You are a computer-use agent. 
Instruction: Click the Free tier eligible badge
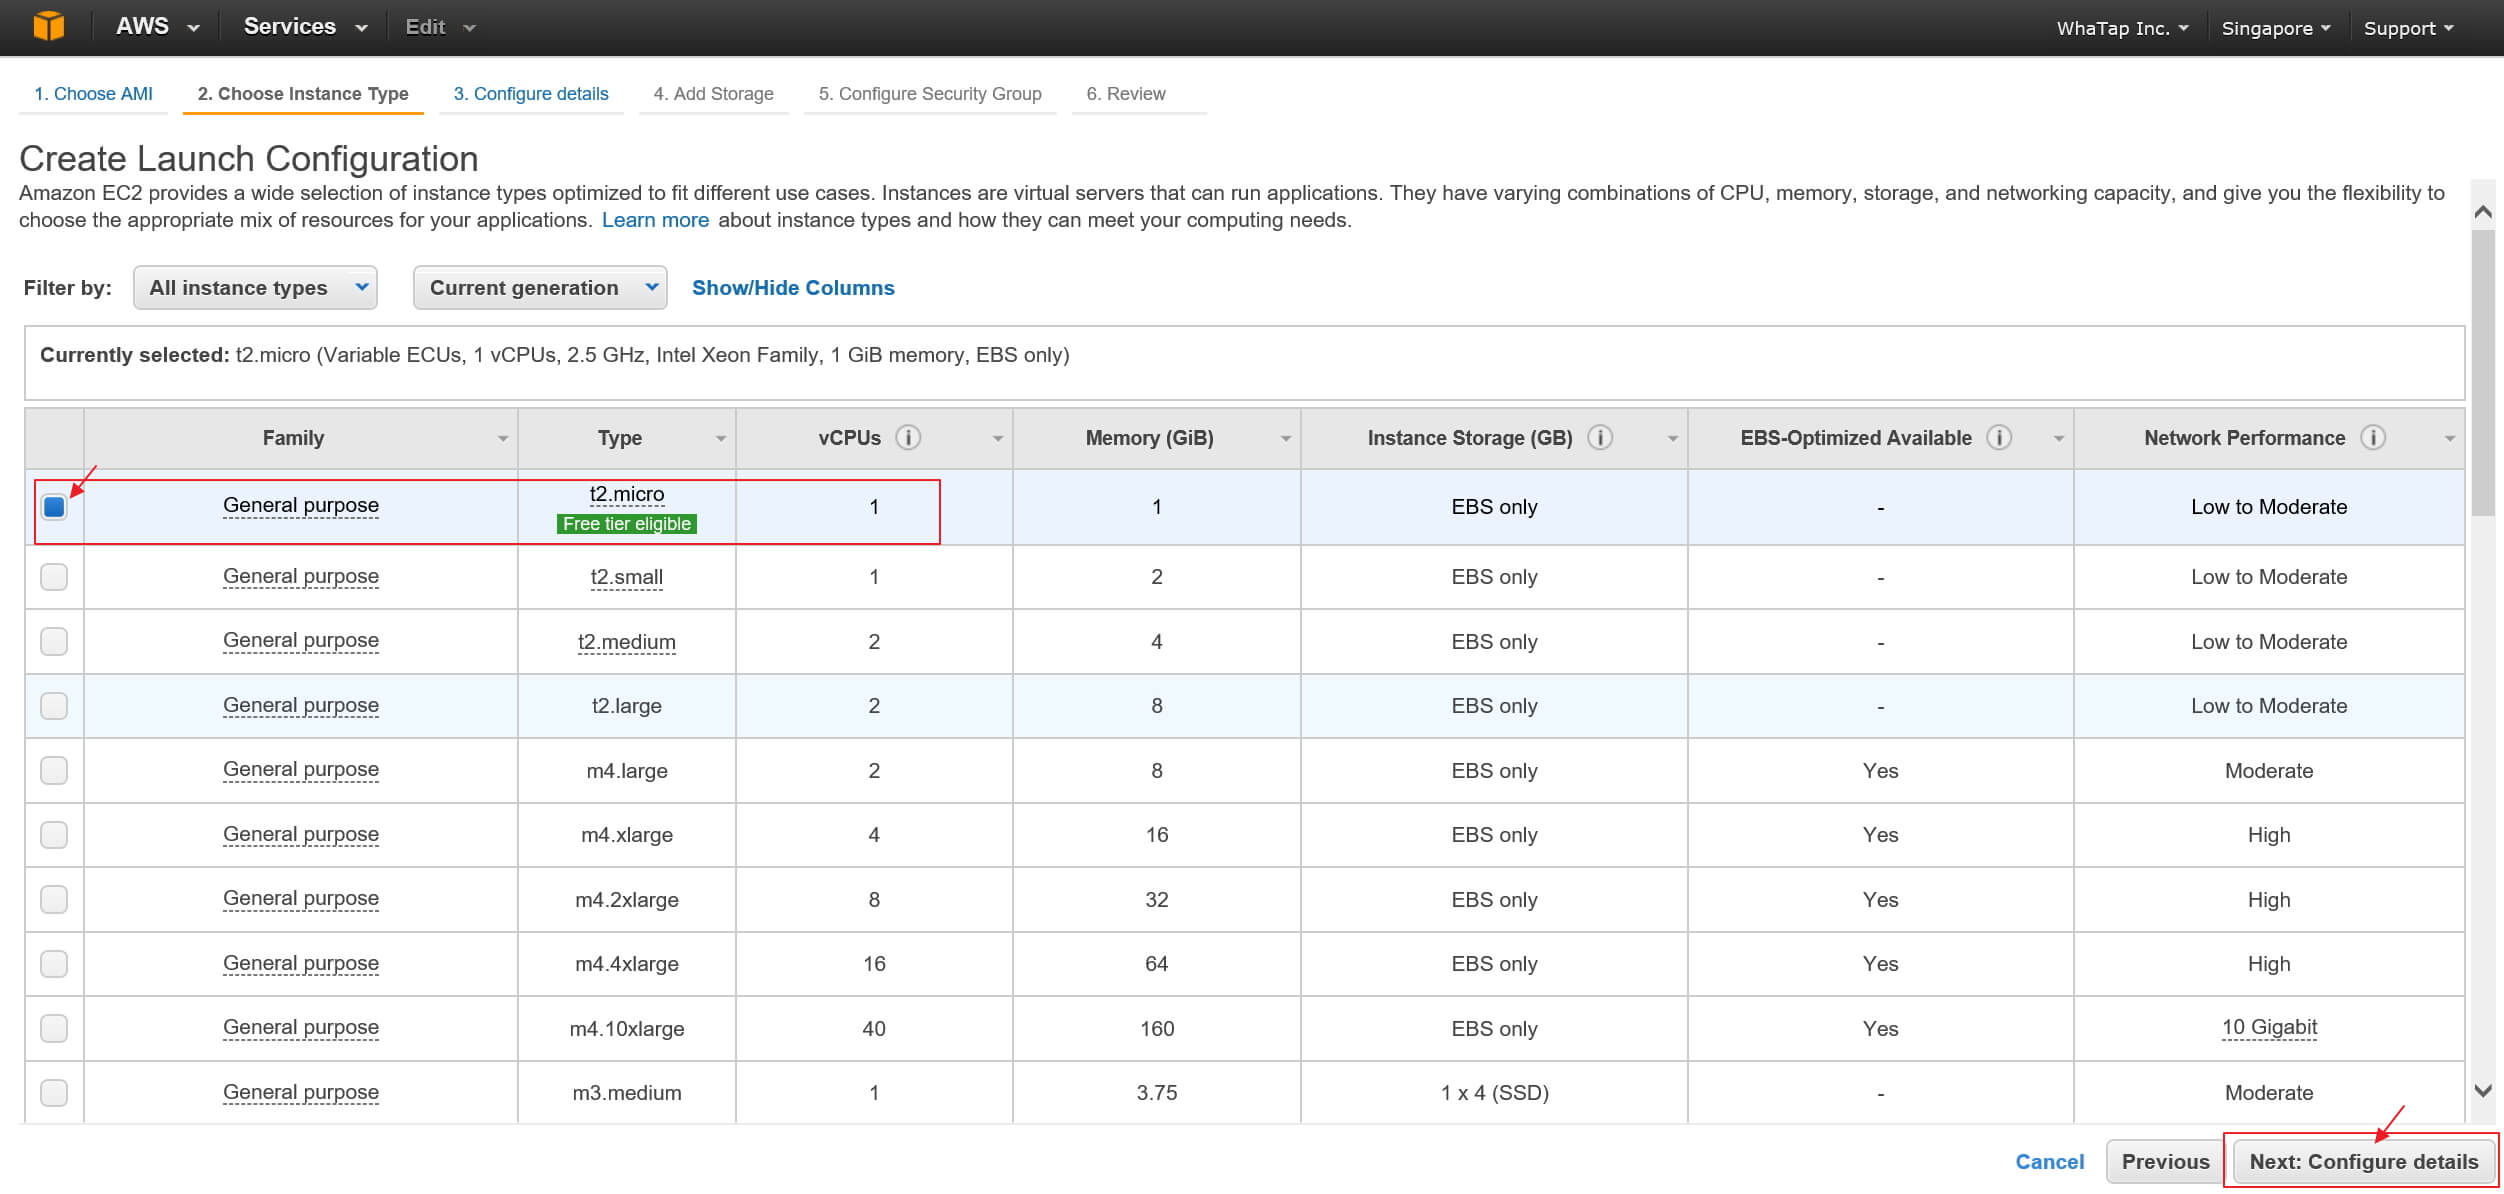point(627,524)
